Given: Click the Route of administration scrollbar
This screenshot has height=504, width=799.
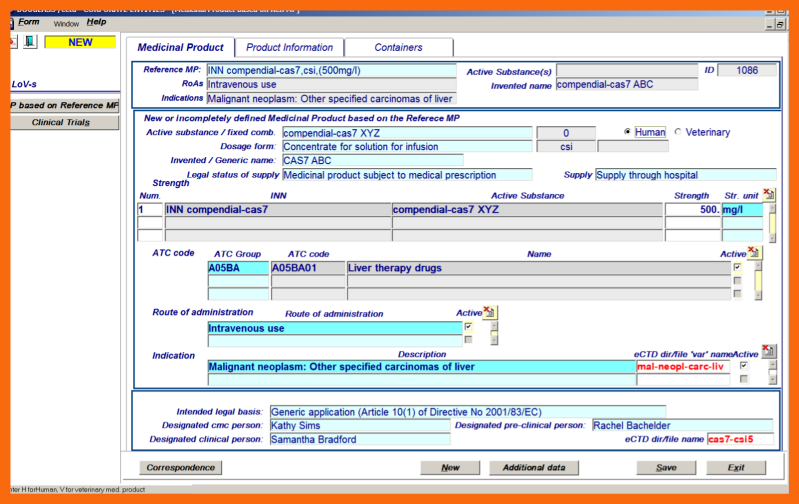Looking at the screenshot, I should click(x=494, y=333).
